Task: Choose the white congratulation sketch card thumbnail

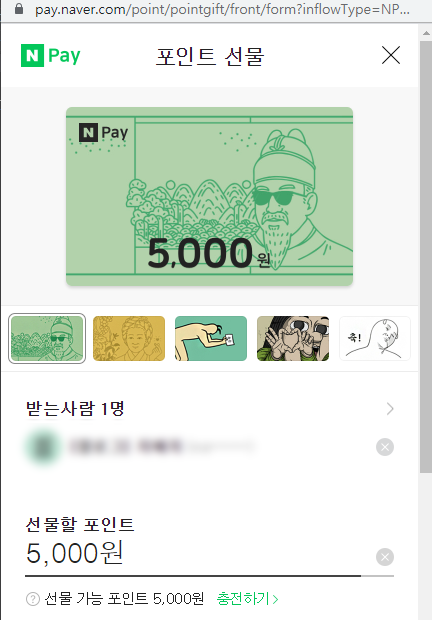Action: [375, 338]
